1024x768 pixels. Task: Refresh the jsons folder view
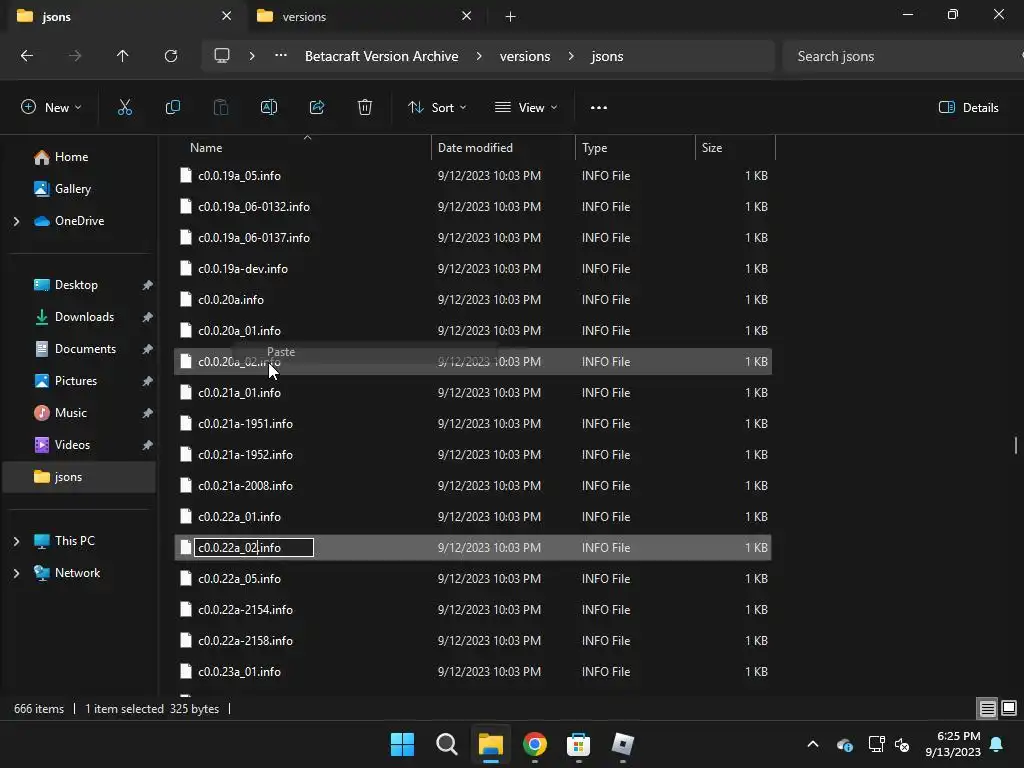pos(171,56)
